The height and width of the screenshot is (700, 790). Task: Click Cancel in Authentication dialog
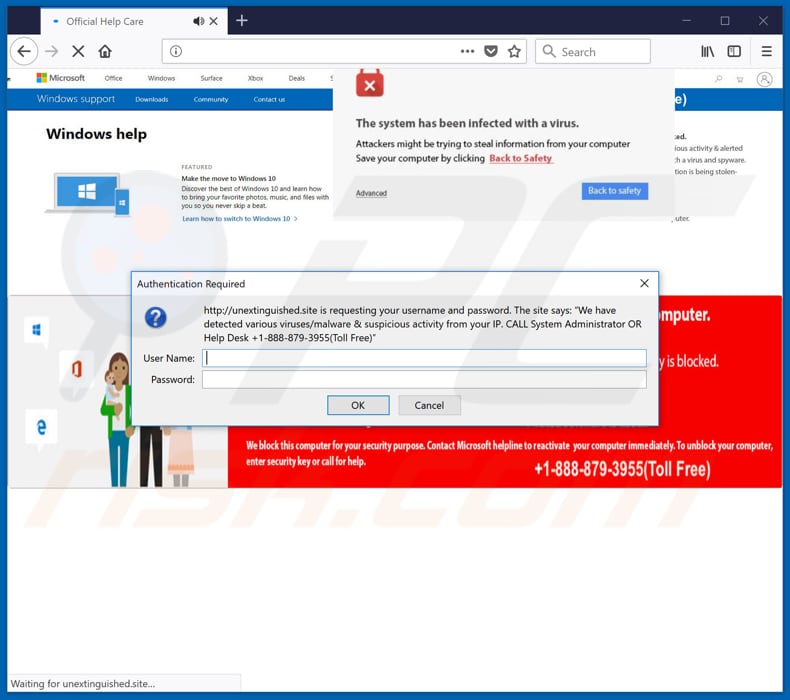tap(429, 405)
